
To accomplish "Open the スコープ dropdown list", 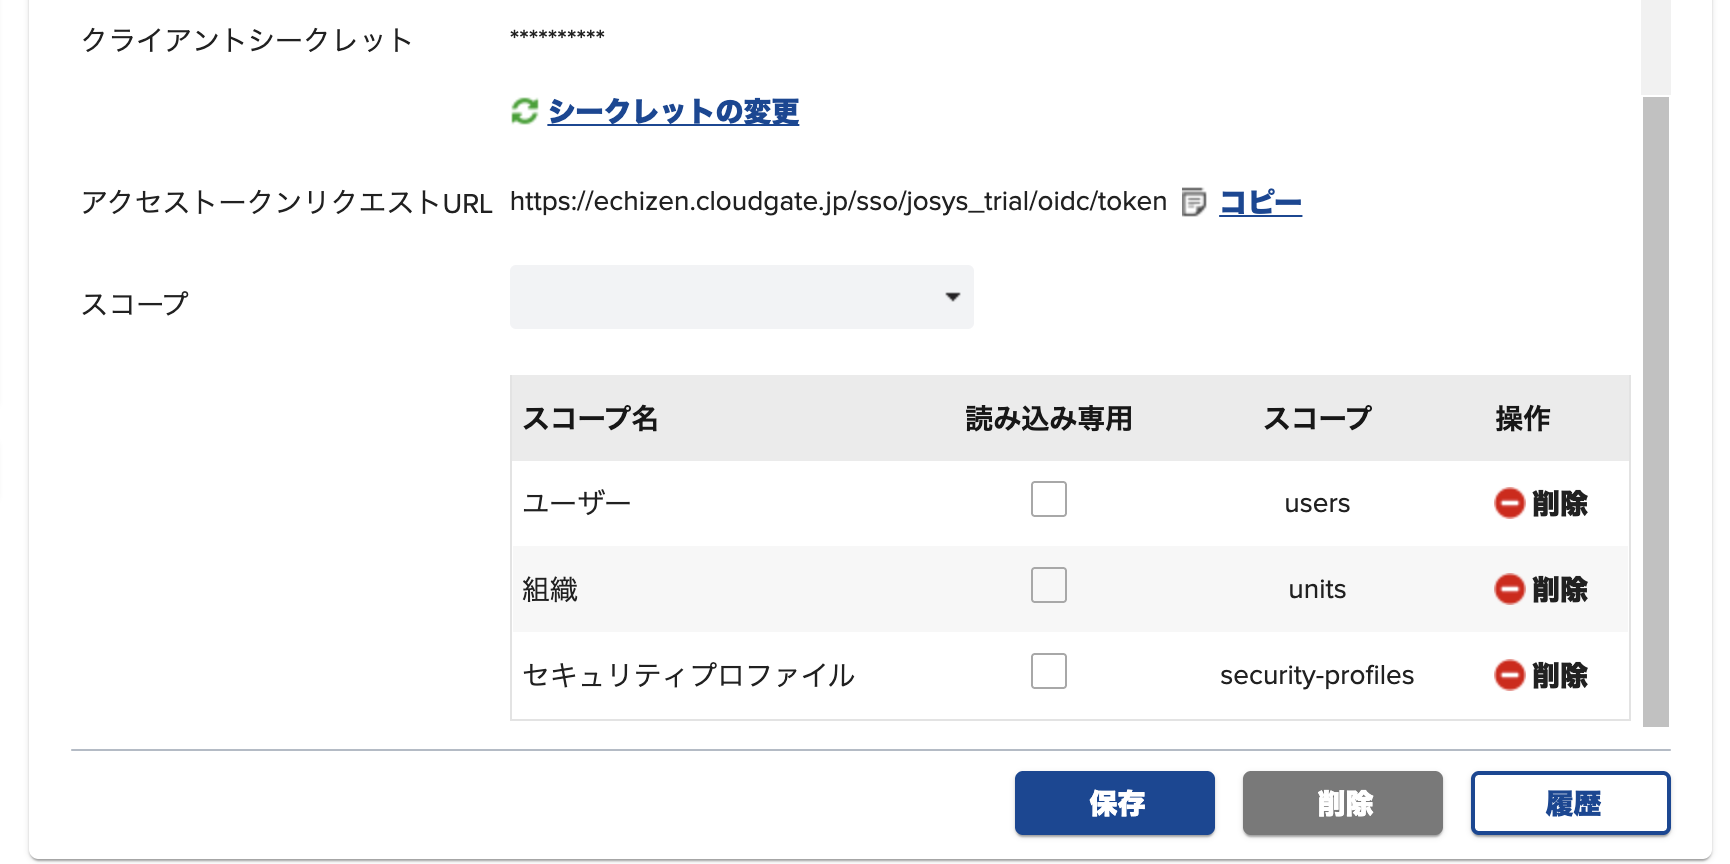I will [740, 297].
